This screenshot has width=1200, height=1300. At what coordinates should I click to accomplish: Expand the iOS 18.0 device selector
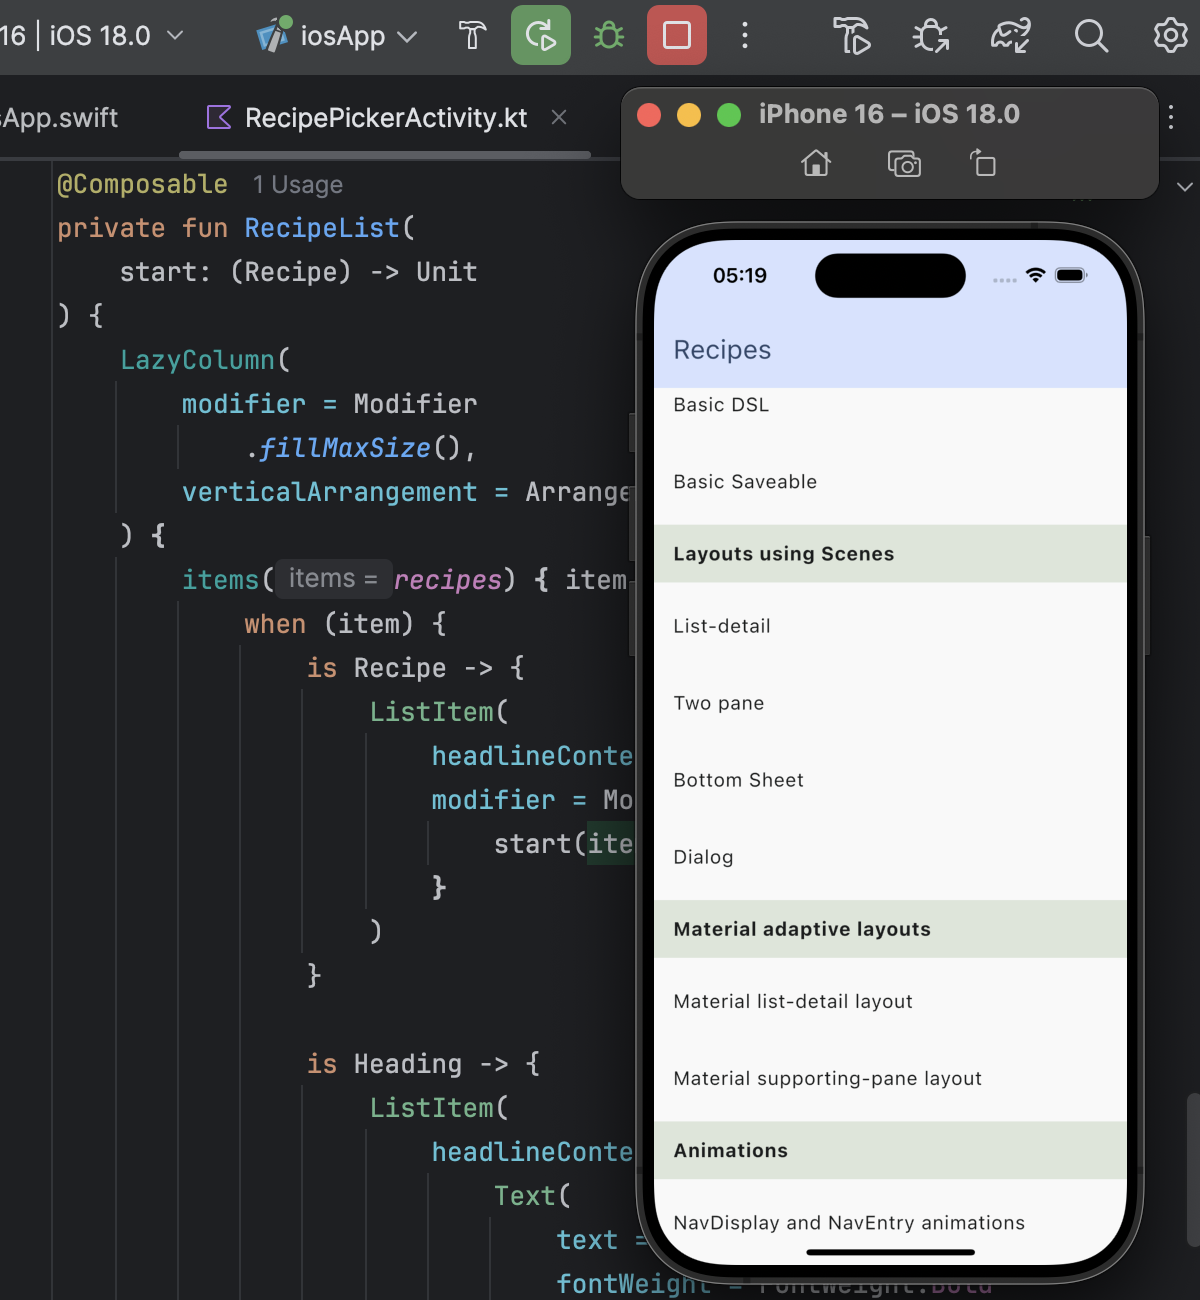[x=110, y=36]
